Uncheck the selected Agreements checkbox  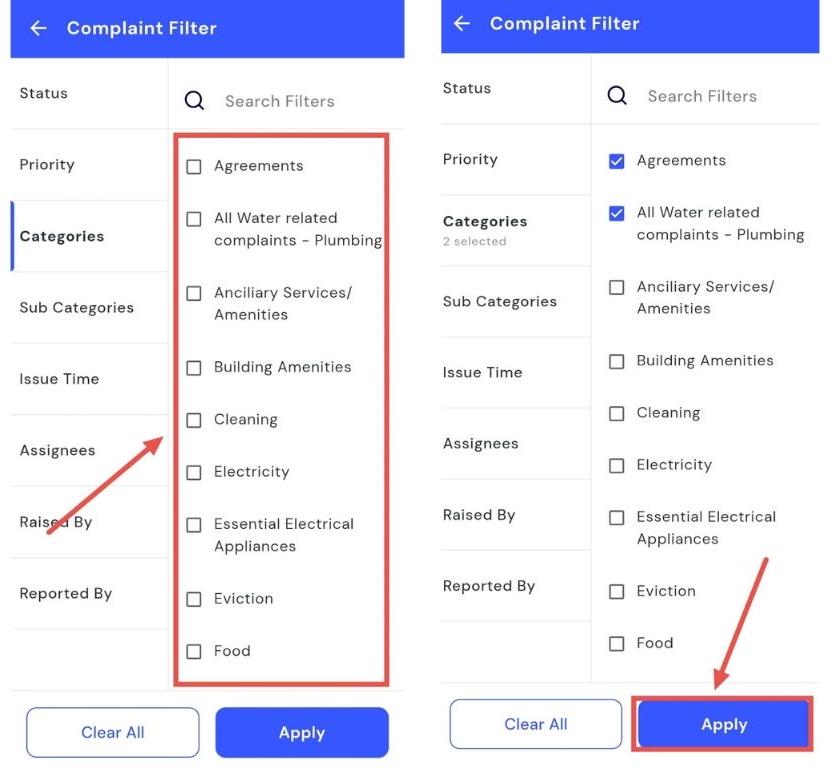617,161
